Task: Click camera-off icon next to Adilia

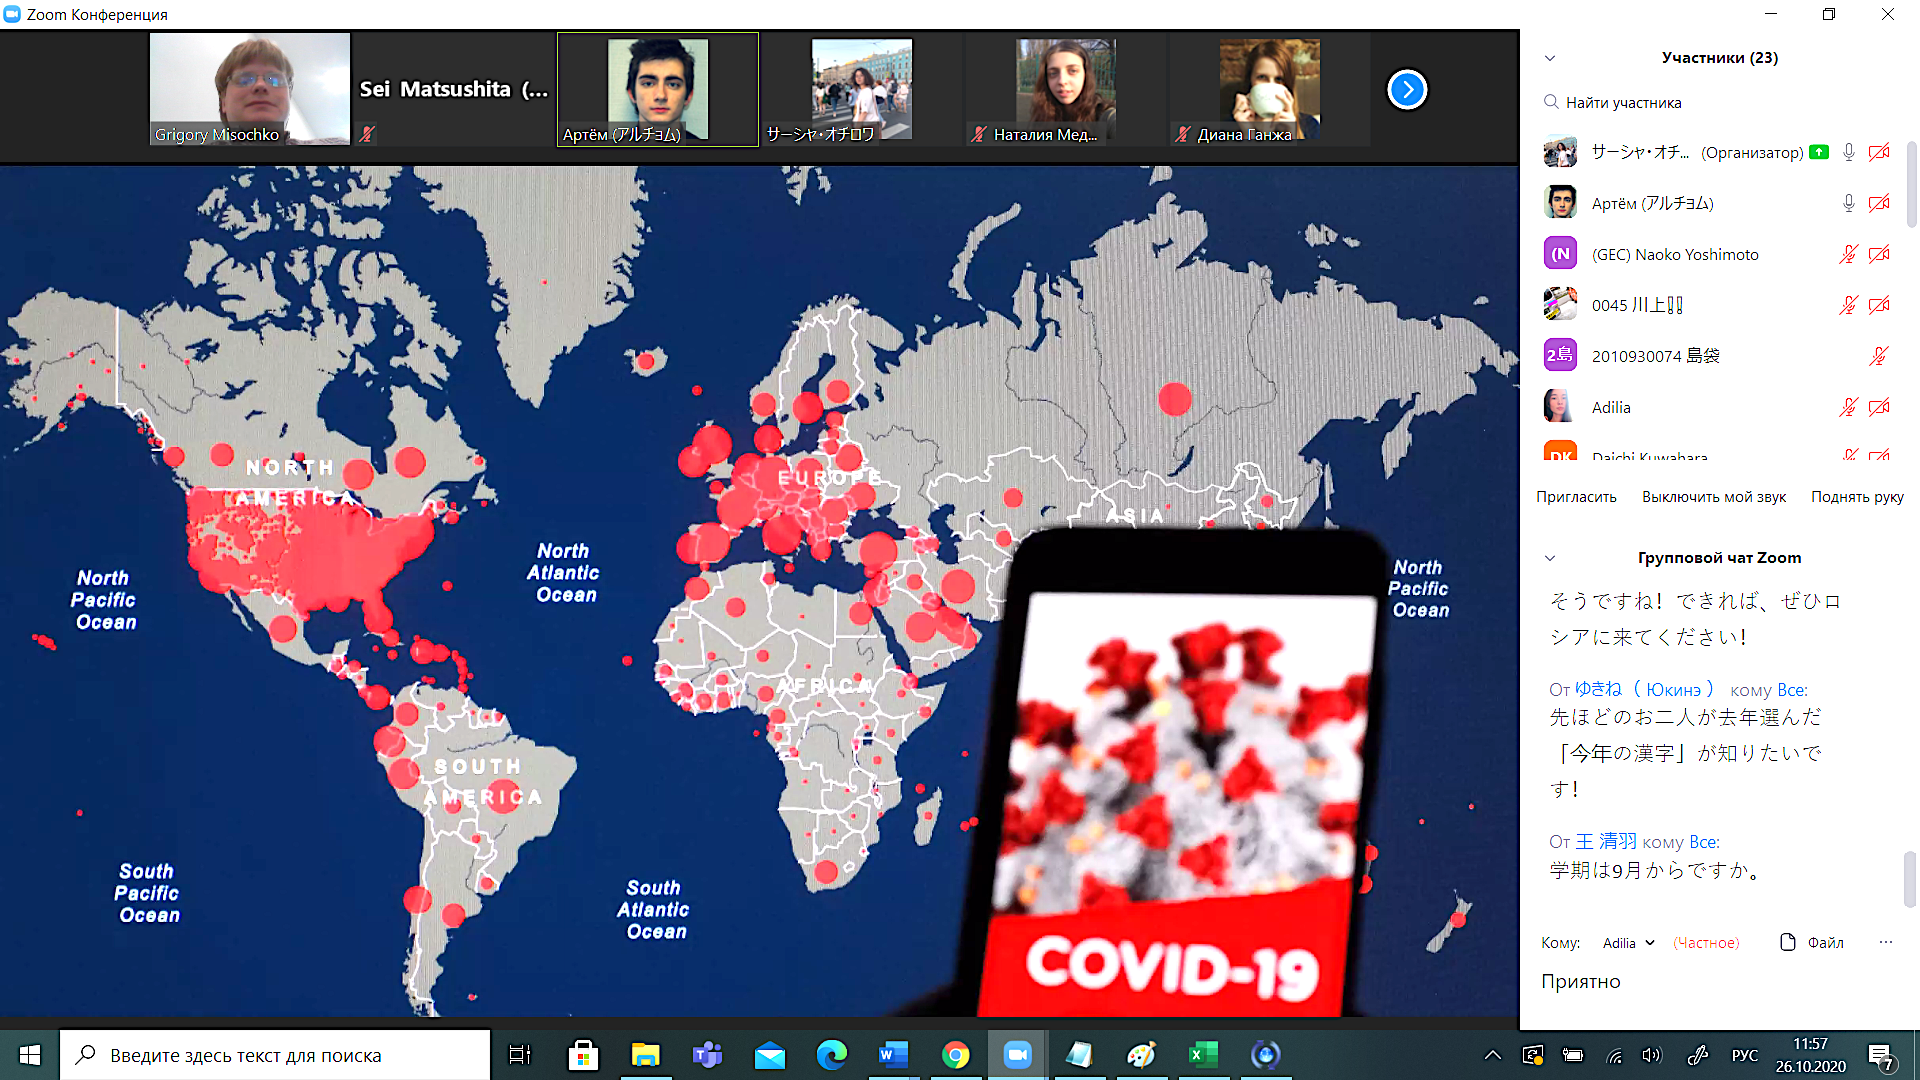Action: (x=1879, y=407)
